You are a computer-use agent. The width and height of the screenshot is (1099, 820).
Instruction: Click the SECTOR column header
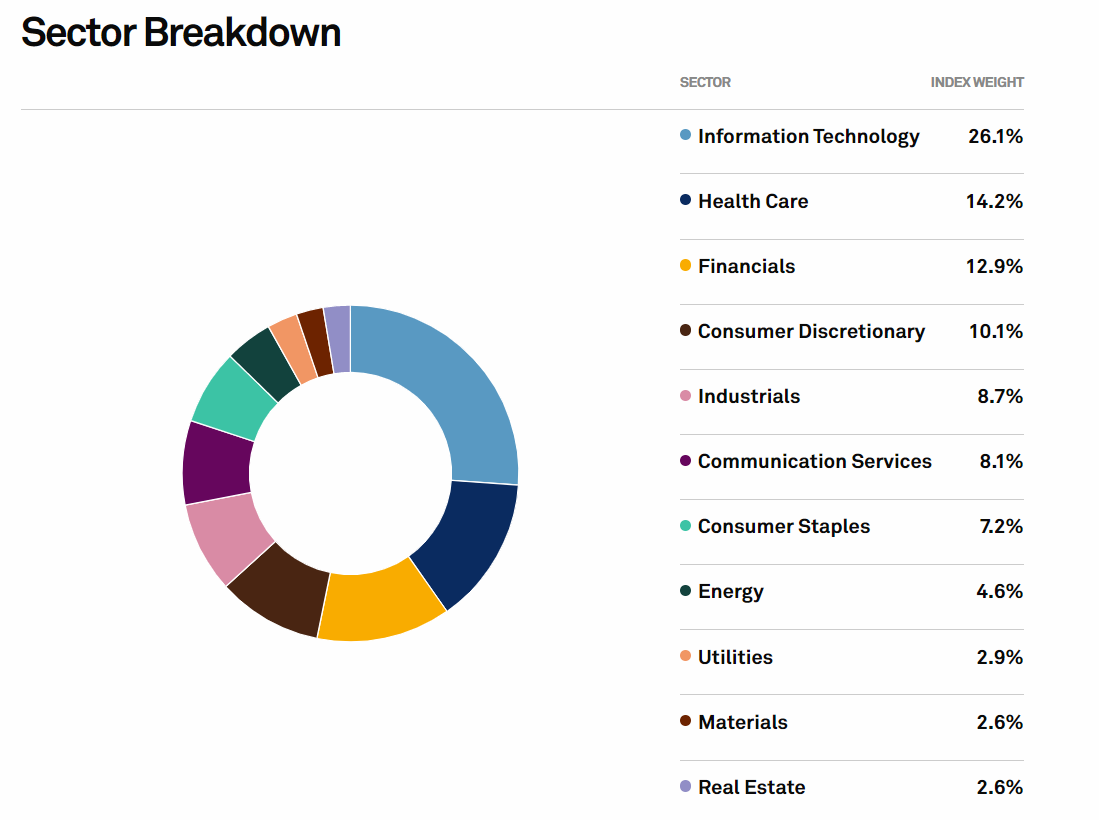[x=705, y=82]
